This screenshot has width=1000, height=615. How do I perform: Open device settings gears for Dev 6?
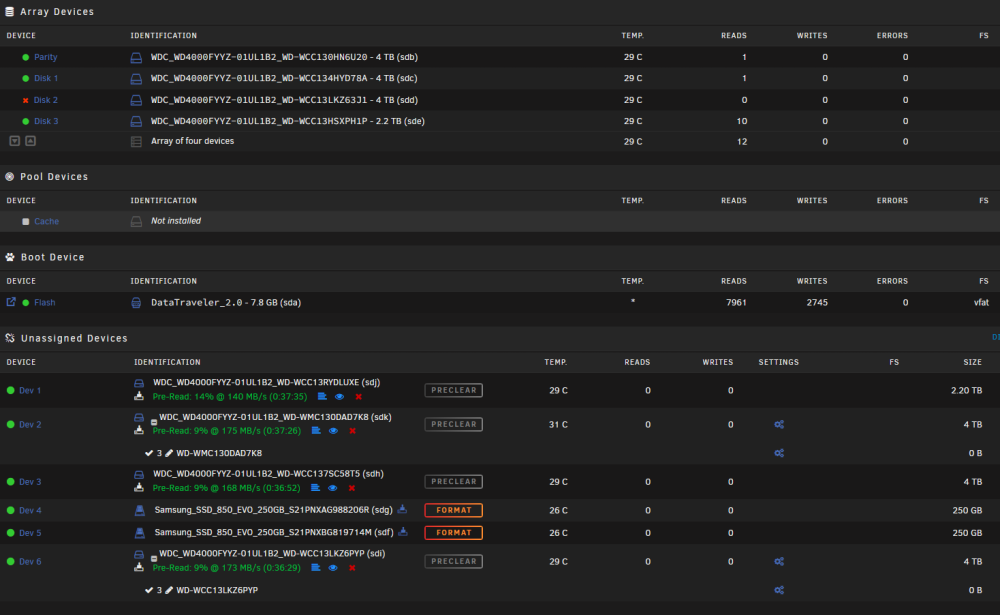coord(779,561)
